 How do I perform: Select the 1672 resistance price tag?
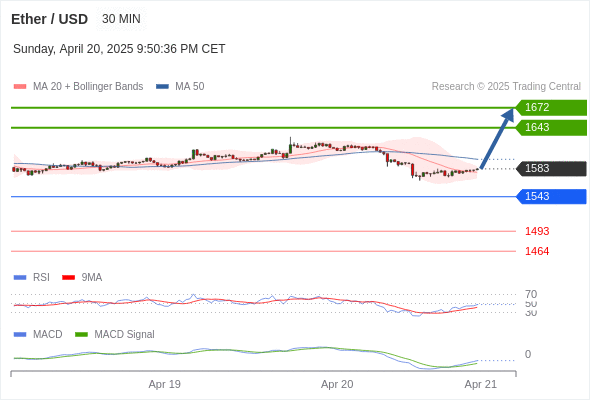551,108
